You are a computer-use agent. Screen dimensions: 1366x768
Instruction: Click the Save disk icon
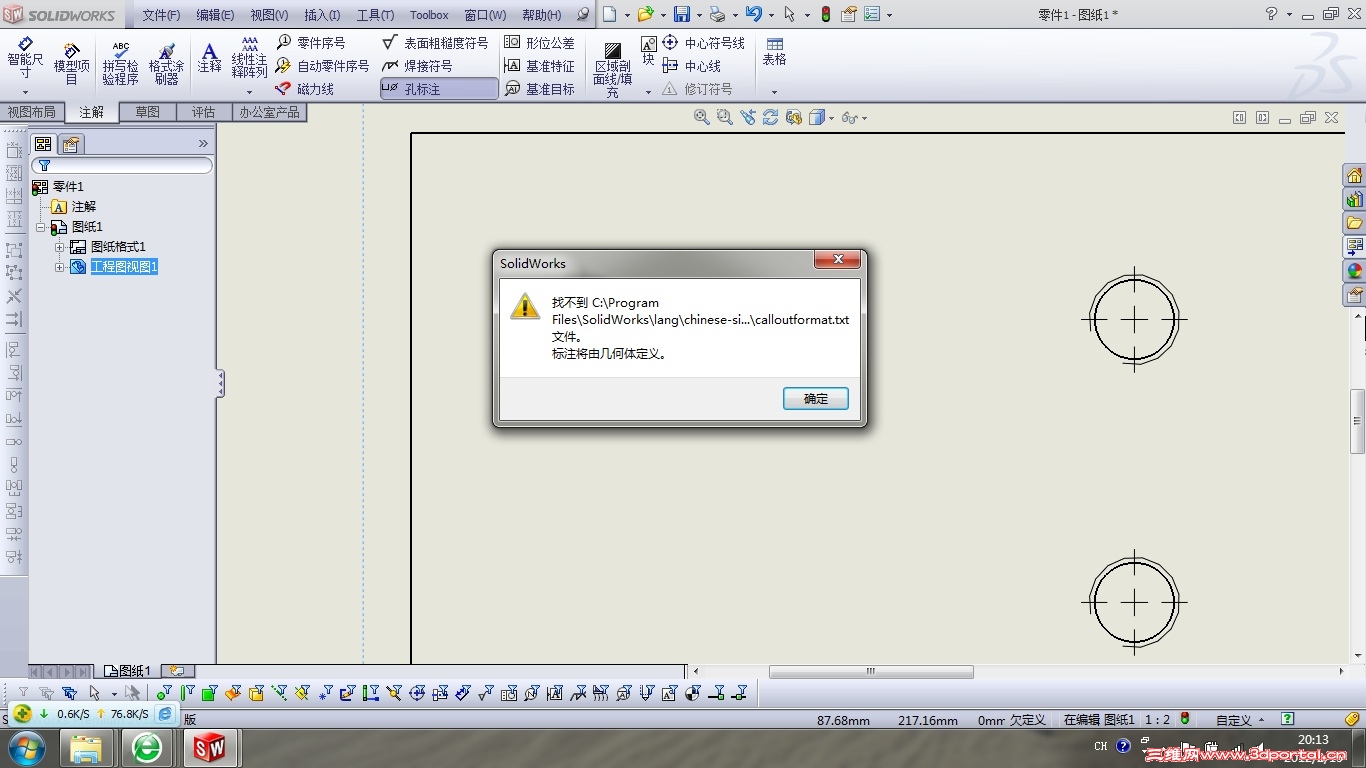[682, 14]
